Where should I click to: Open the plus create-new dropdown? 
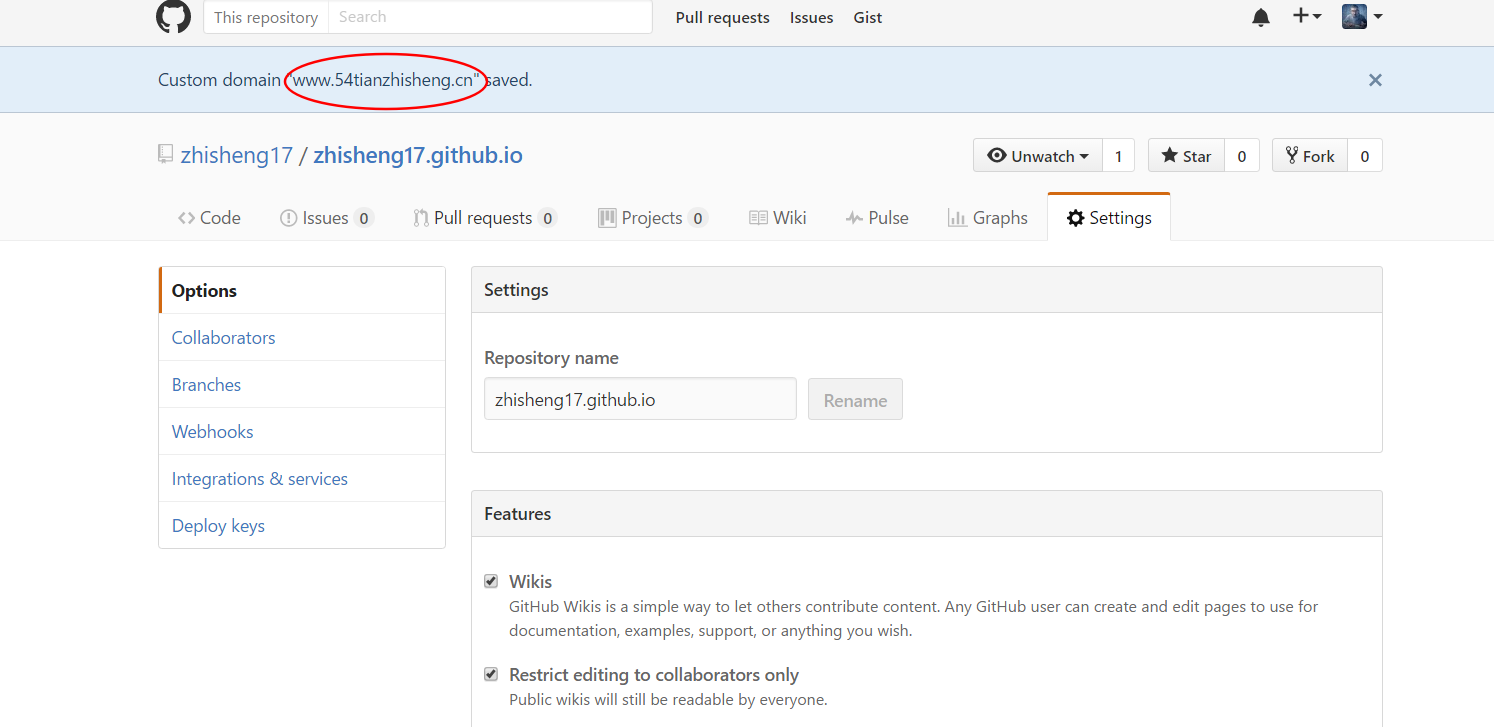[x=1307, y=16]
